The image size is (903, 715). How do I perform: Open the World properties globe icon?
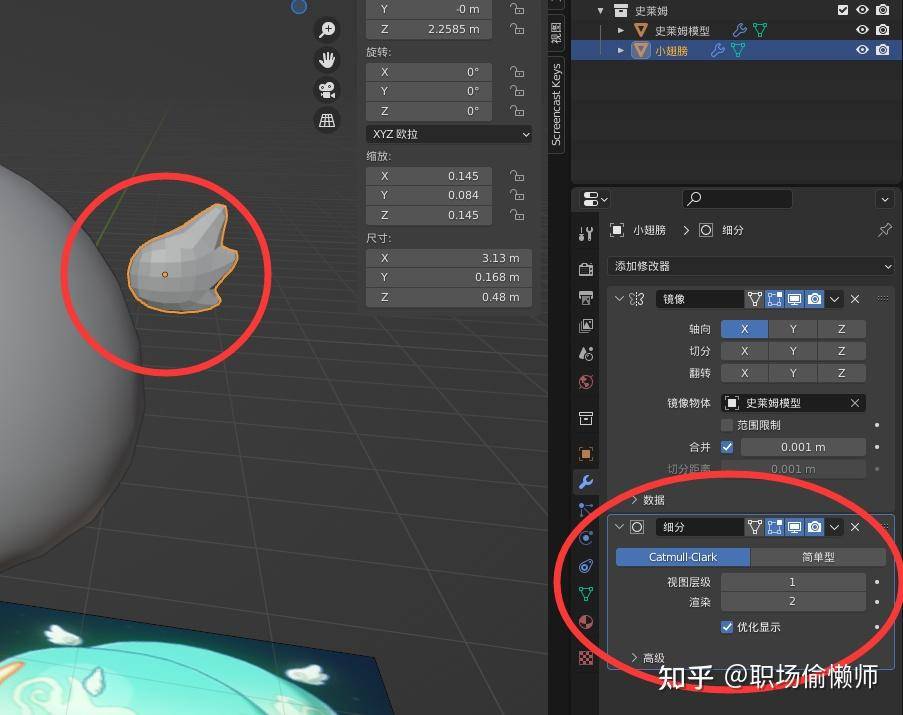tap(586, 382)
